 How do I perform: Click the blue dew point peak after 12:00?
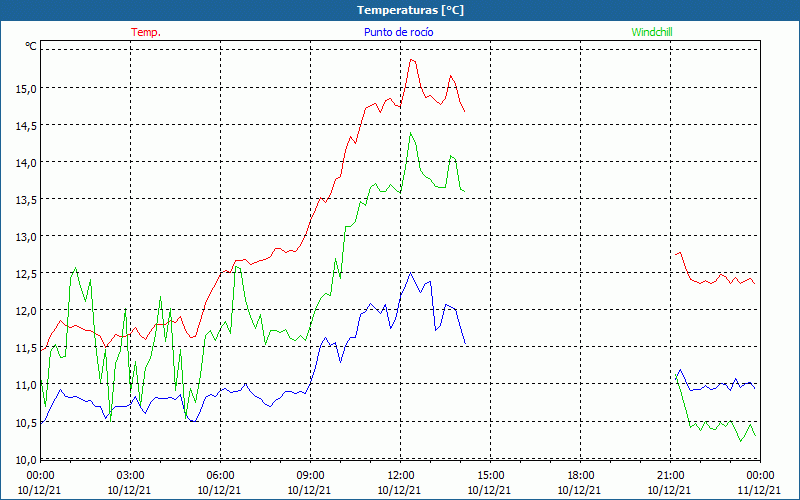[410, 273]
